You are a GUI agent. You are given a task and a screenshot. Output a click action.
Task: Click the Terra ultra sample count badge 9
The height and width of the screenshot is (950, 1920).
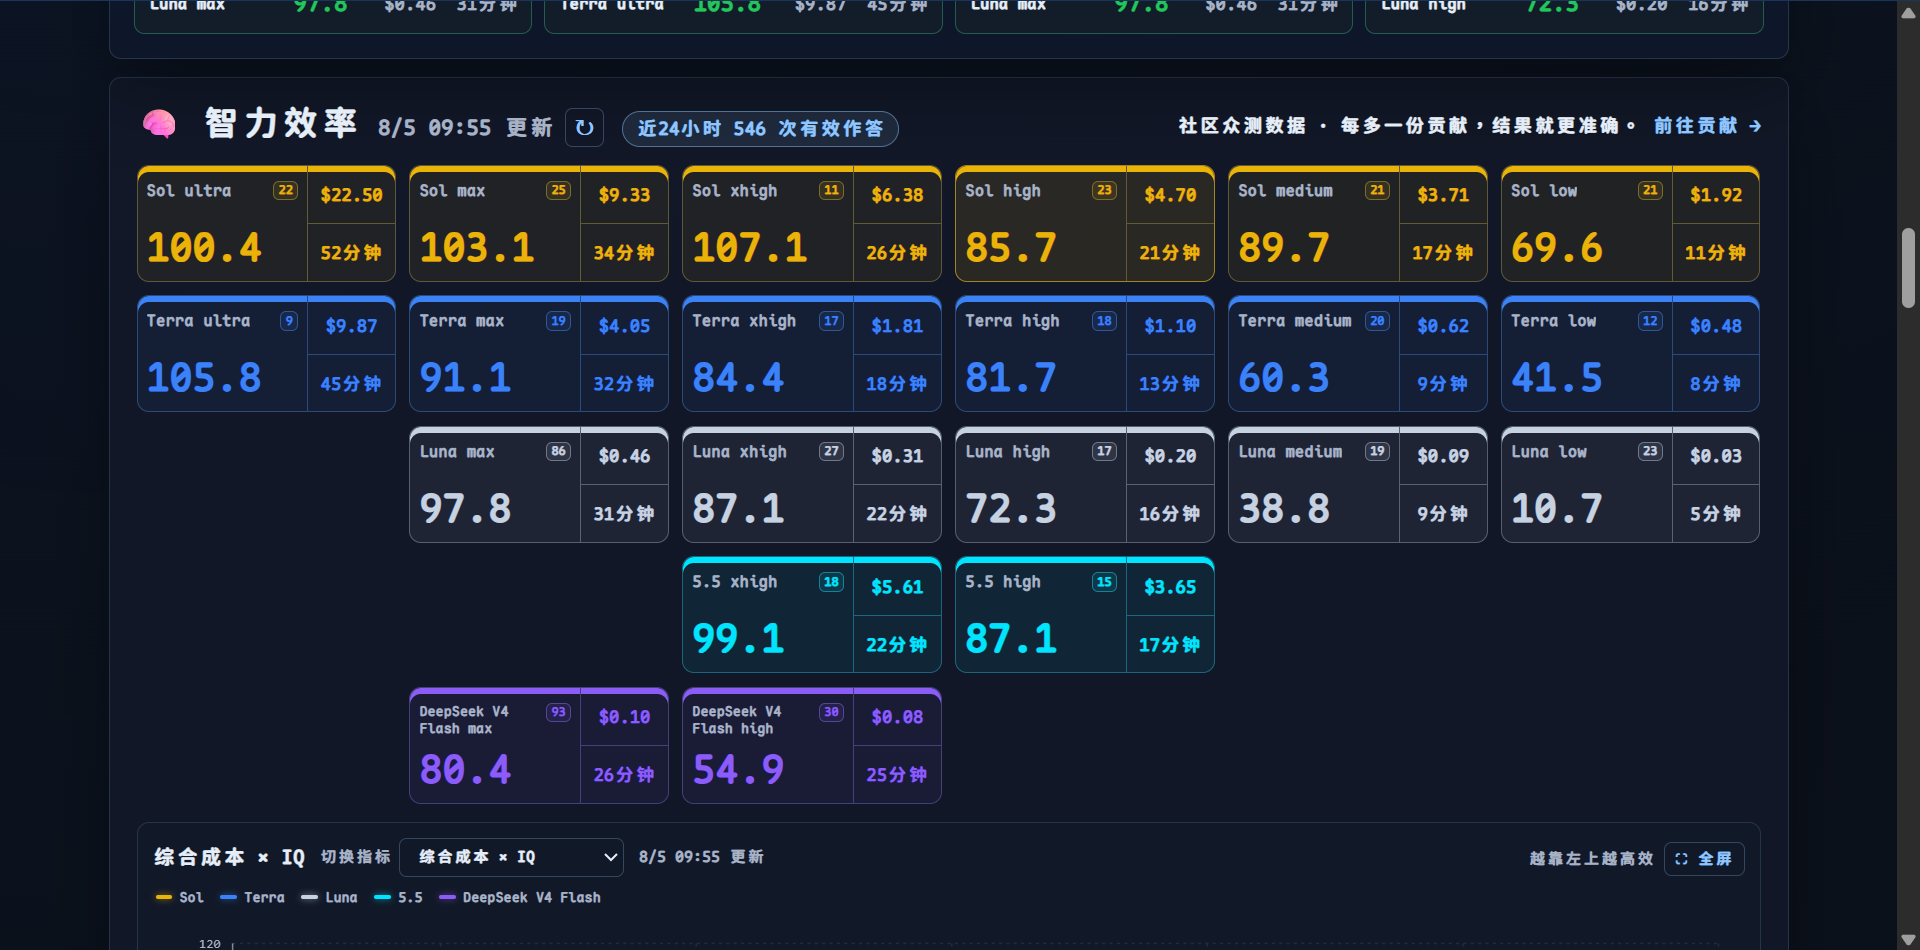[289, 321]
